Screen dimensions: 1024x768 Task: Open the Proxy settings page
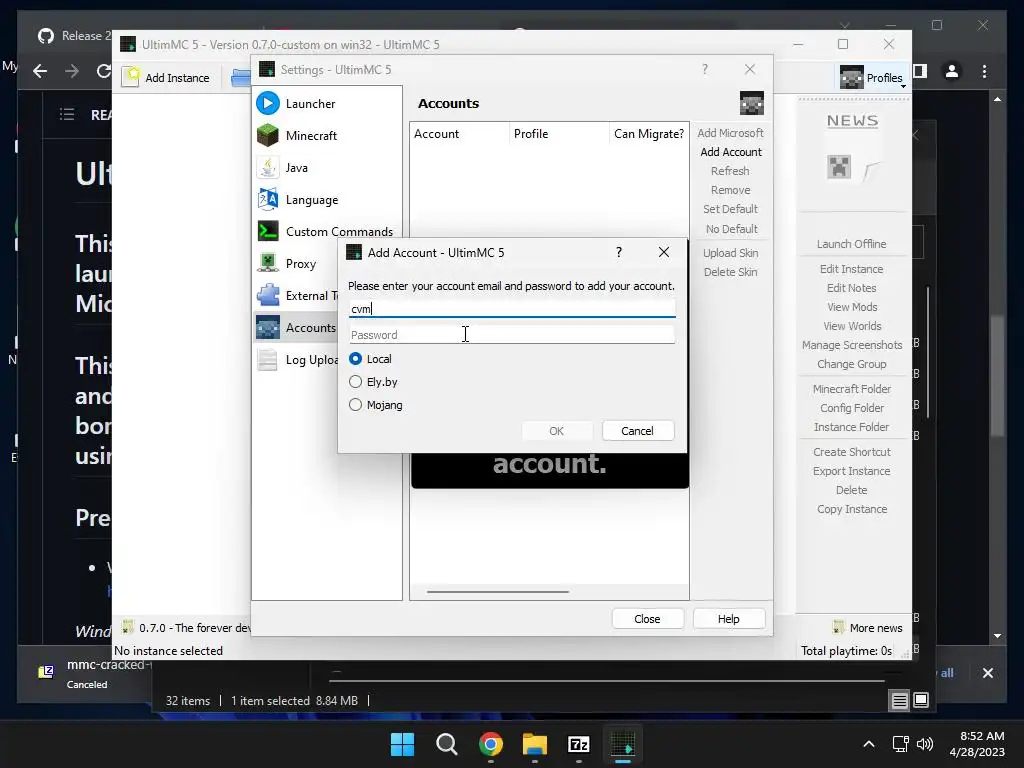(300, 263)
